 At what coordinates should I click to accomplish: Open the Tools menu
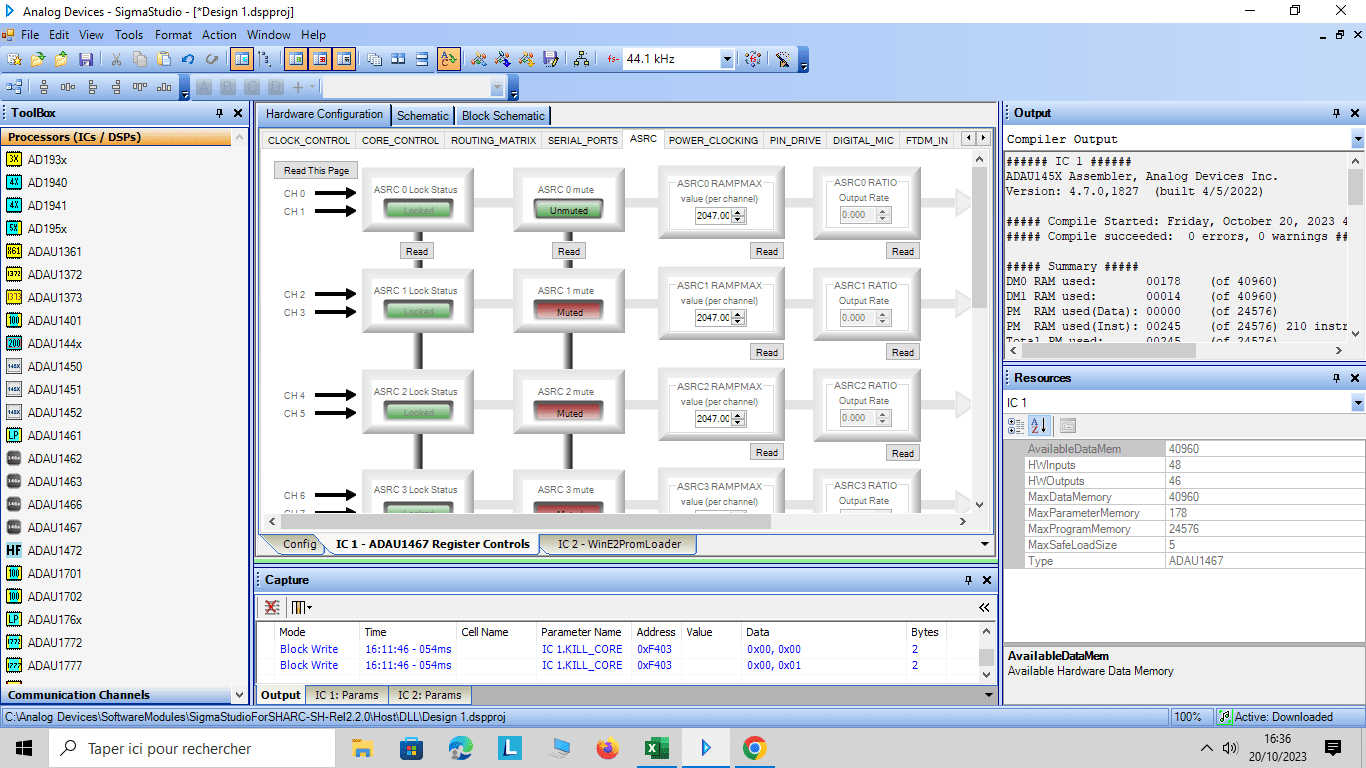(x=129, y=34)
